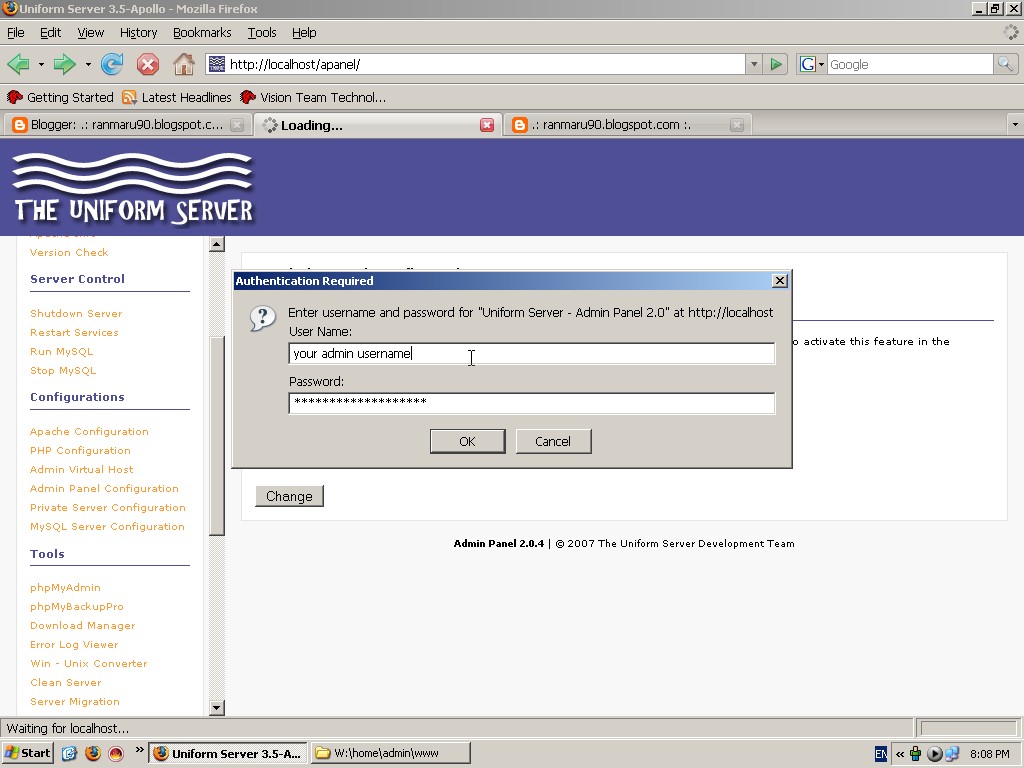Open Latest Headlines feed bookmark

(177, 97)
